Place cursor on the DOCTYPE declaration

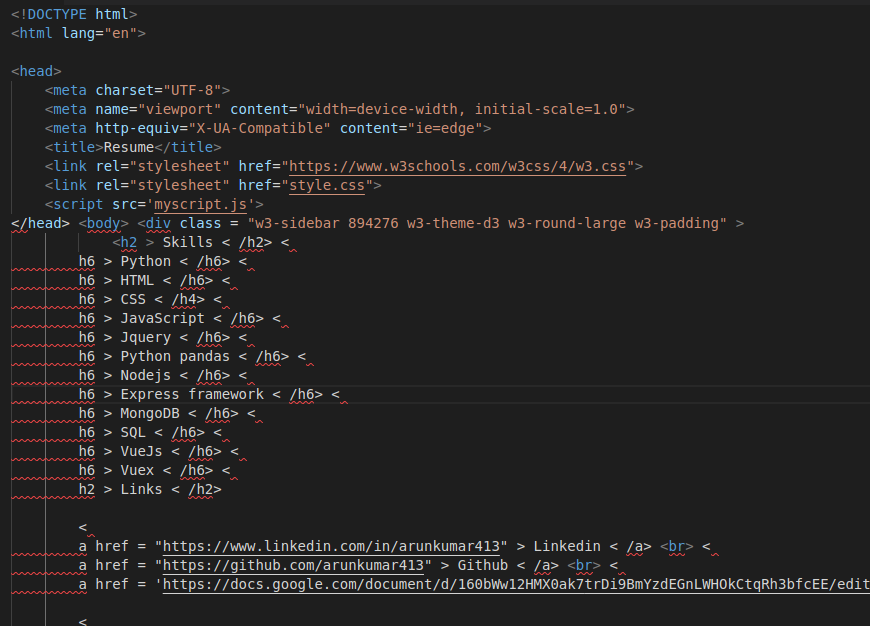pos(74,14)
